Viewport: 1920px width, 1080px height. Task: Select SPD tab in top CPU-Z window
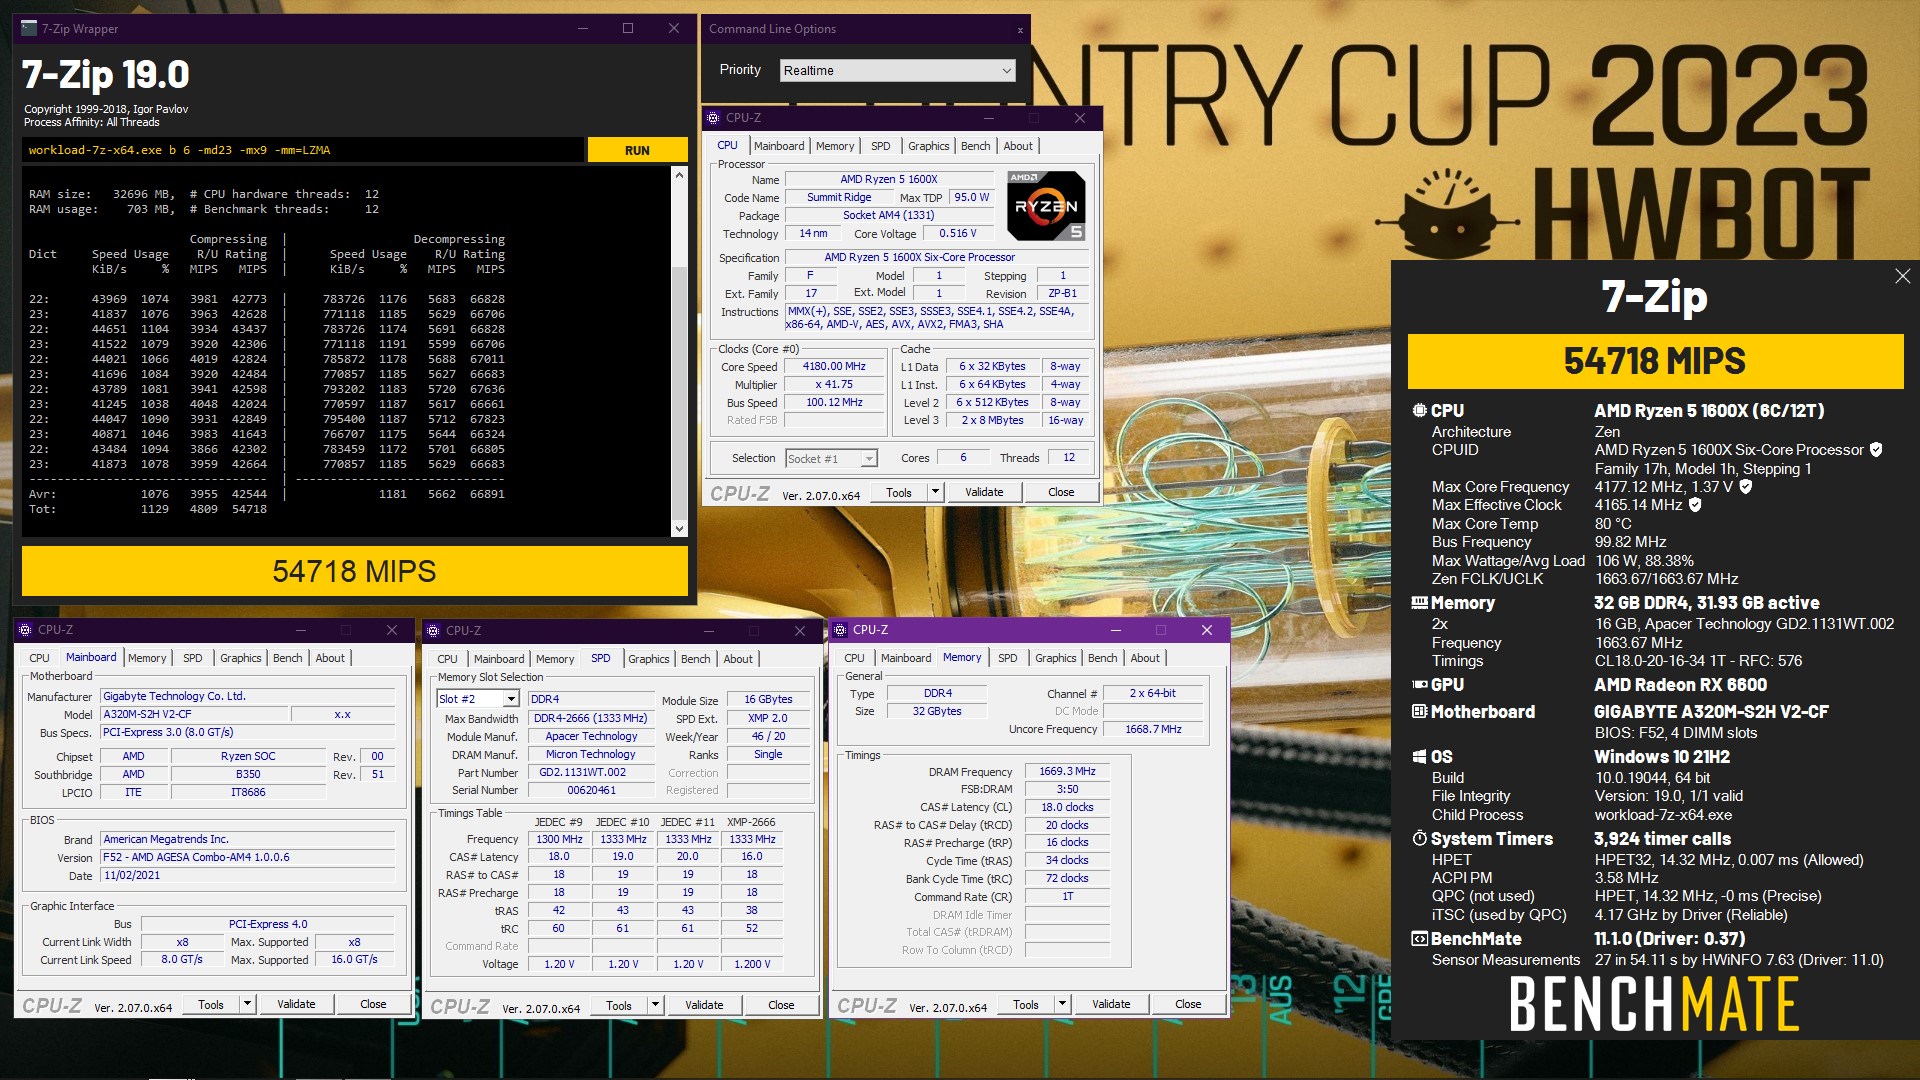tap(880, 146)
